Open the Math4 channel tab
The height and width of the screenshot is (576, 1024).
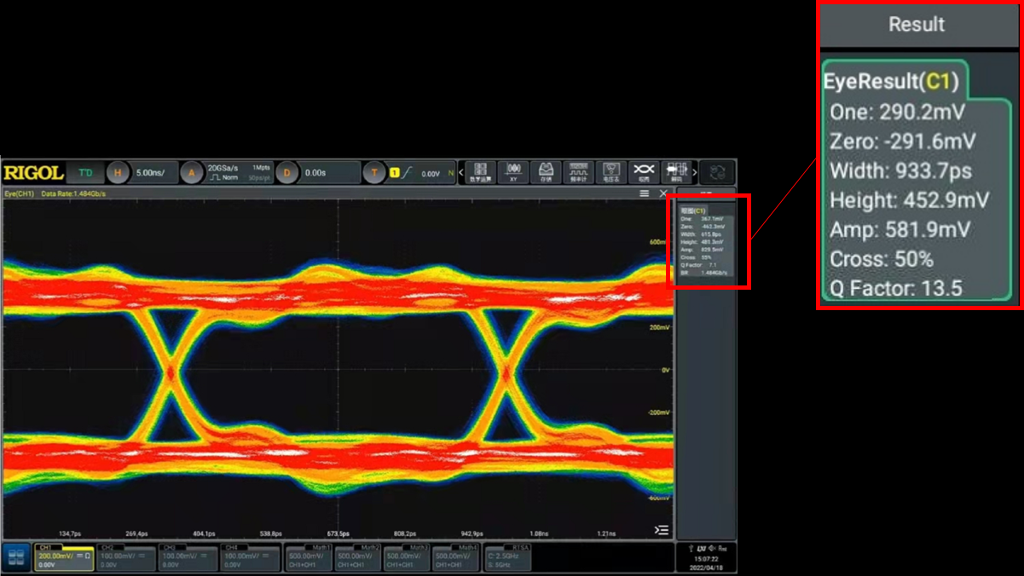tap(456, 558)
